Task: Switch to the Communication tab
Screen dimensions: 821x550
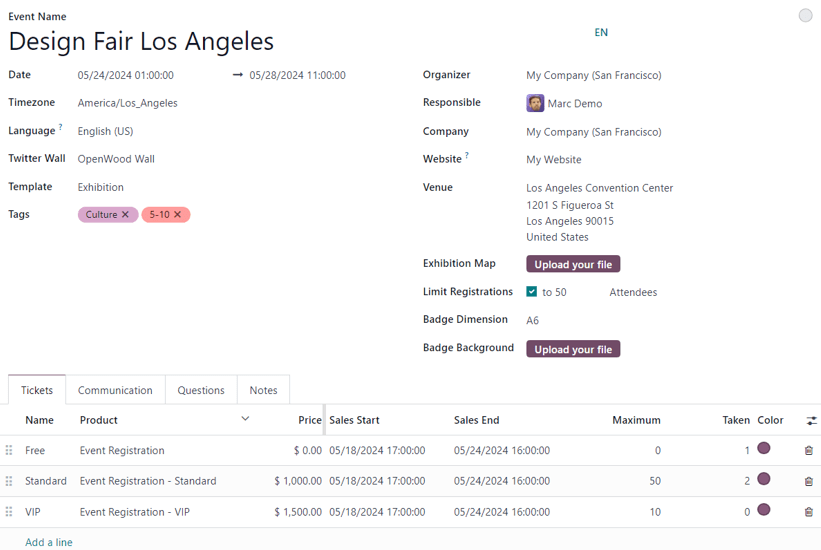Action: (x=115, y=390)
